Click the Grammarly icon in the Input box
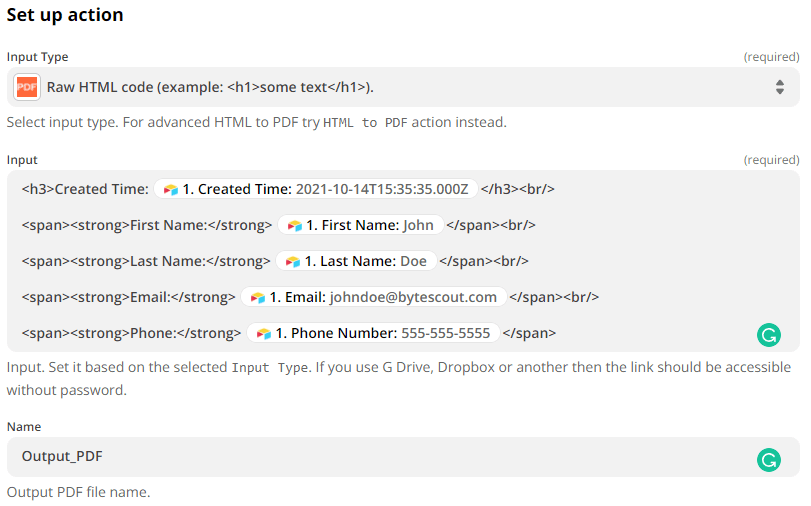The height and width of the screenshot is (506, 811). (769, 335)
